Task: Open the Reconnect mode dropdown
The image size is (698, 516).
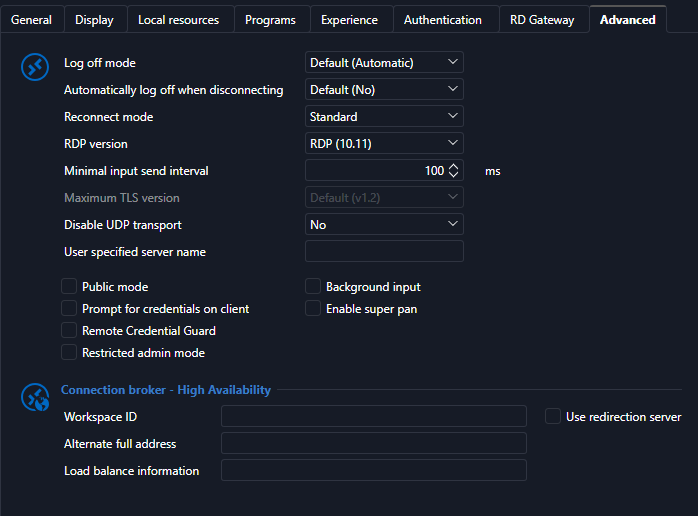Action: tap(384, 117)
